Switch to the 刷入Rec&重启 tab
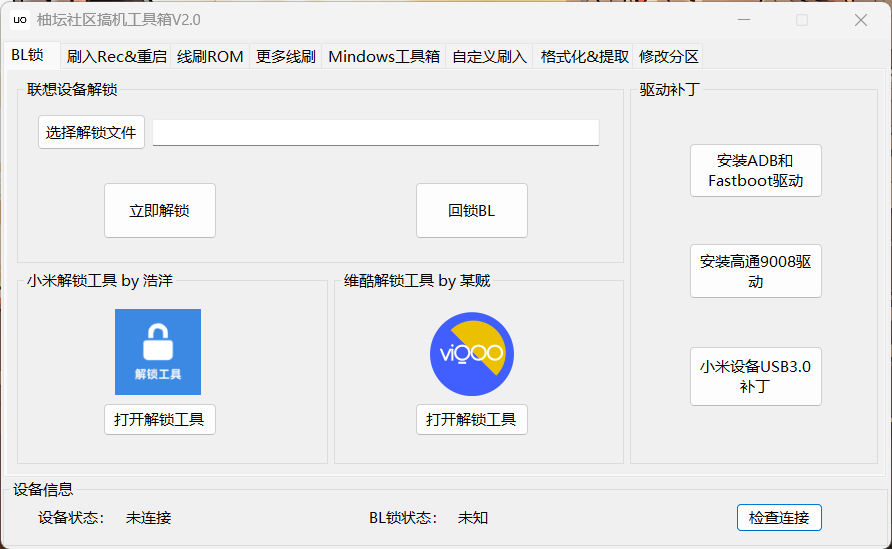 tap(117, 57)
